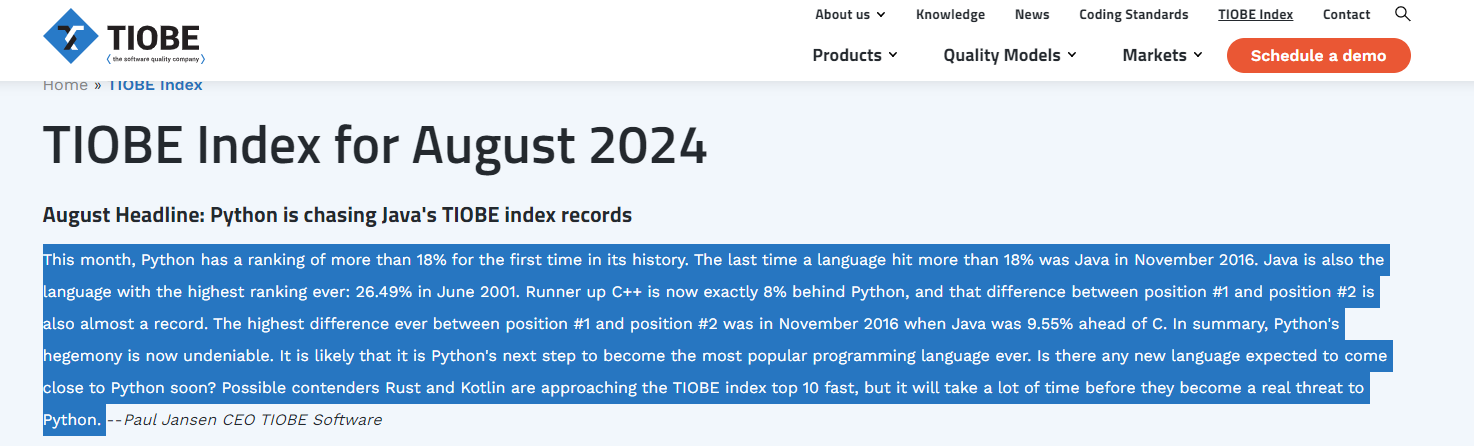Expand the About us chevron
This screenshot has width=1474, height=446.
(x=881, y=15)
